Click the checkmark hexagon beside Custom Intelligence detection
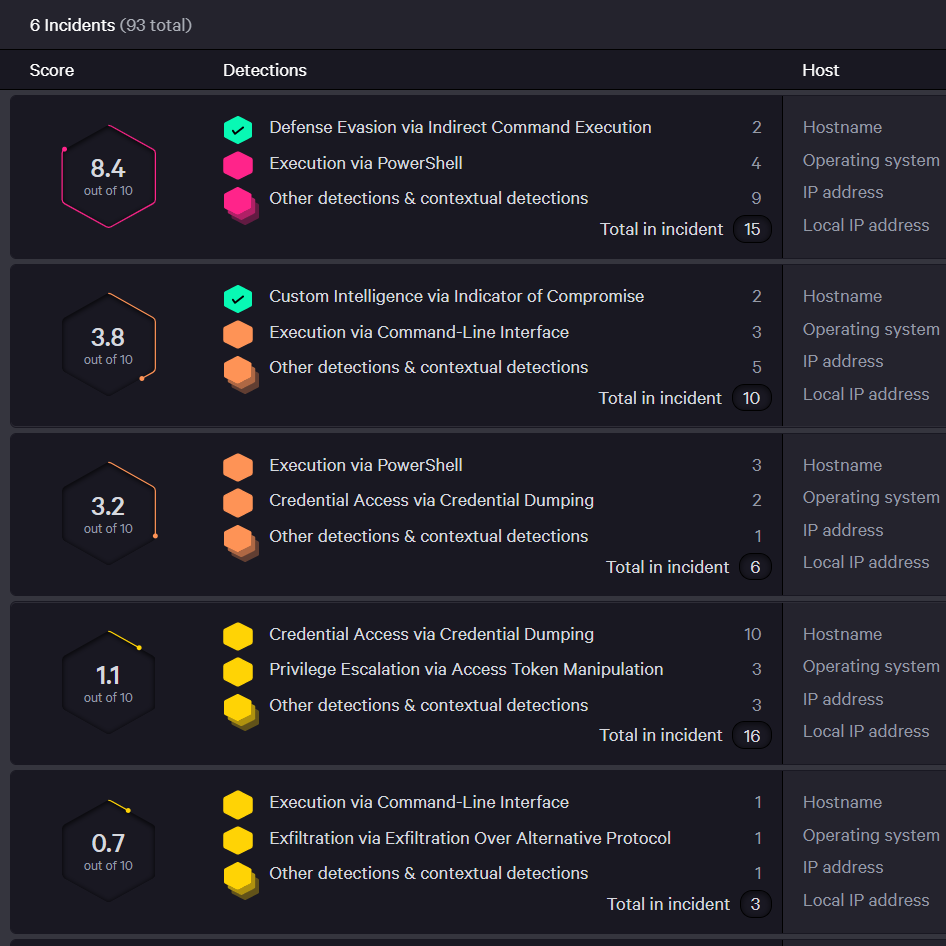The height and width of the screenshot is (946, 946). pos(239,297)
